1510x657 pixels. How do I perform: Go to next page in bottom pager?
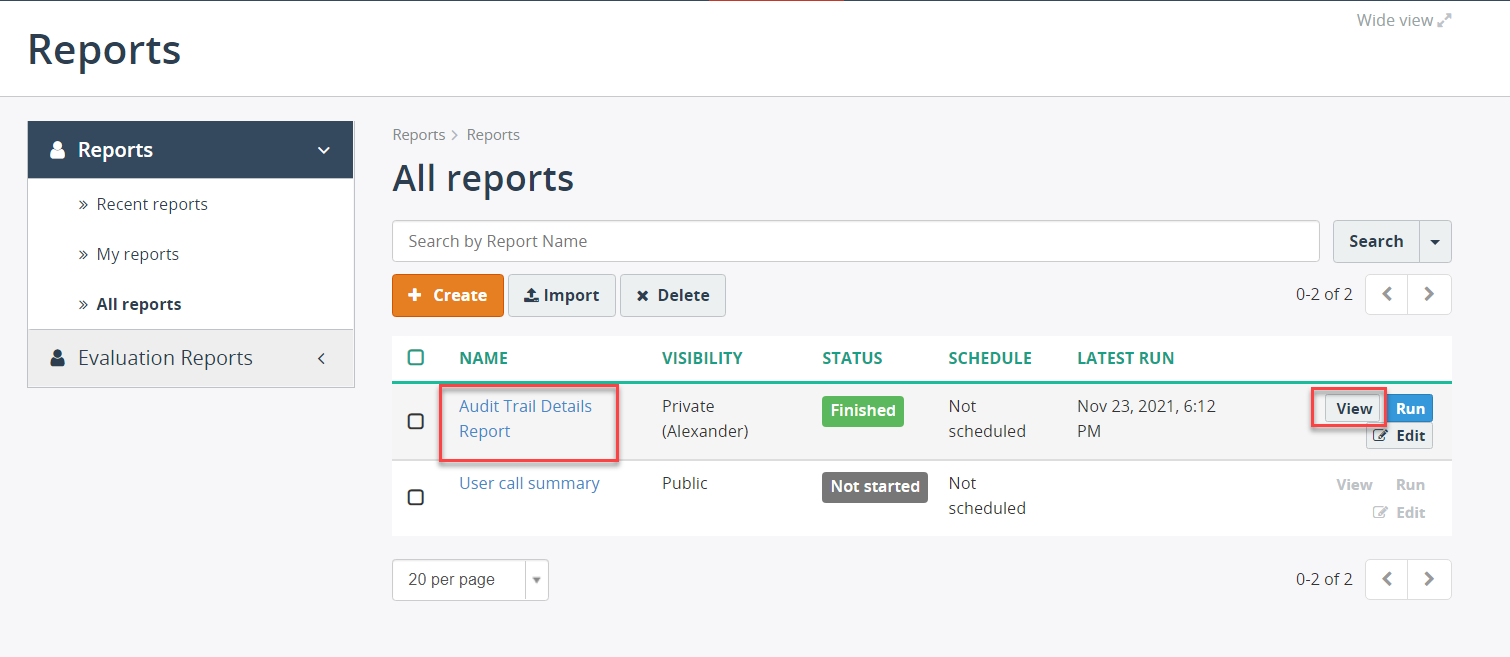click(1430, 579)
